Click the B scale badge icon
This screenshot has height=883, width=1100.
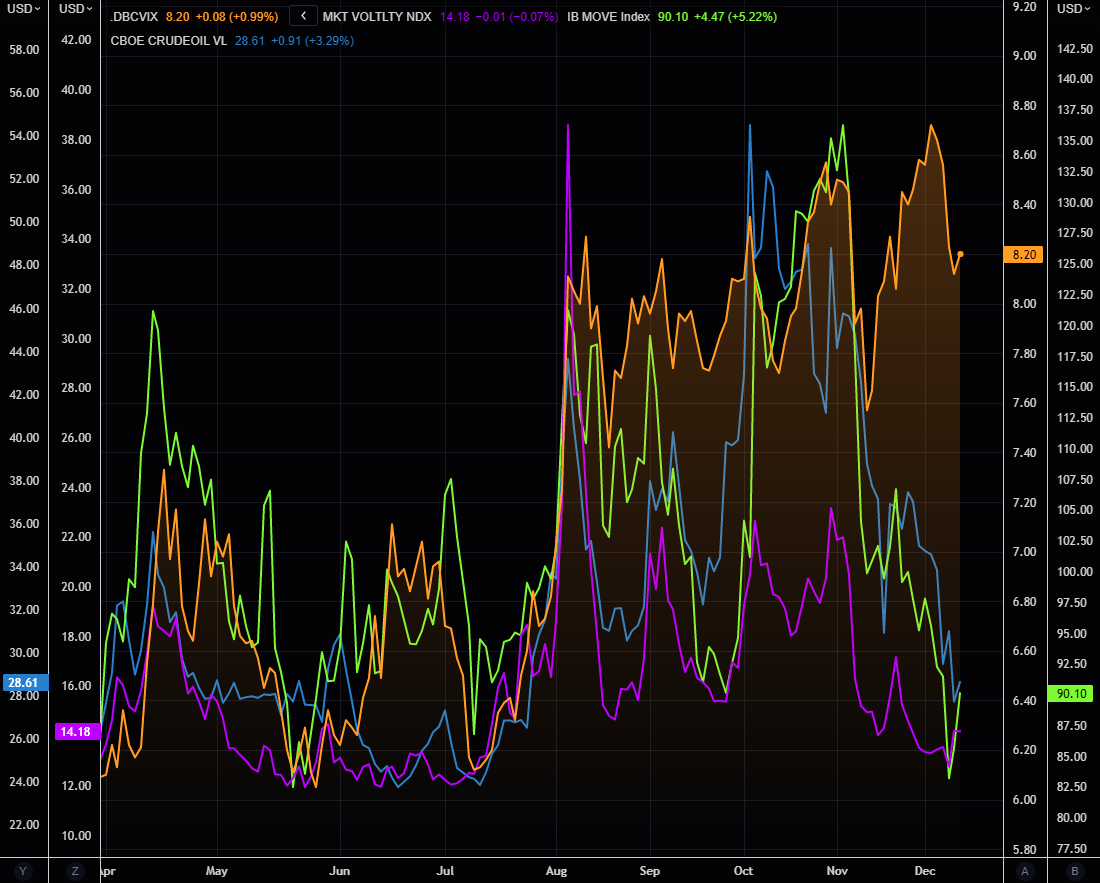(x=1075, y=871)
